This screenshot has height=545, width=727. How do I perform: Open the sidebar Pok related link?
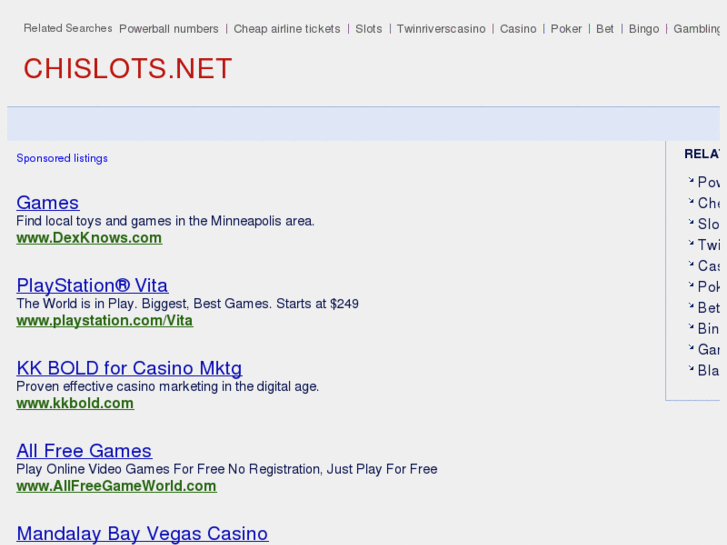coord(708,287)
